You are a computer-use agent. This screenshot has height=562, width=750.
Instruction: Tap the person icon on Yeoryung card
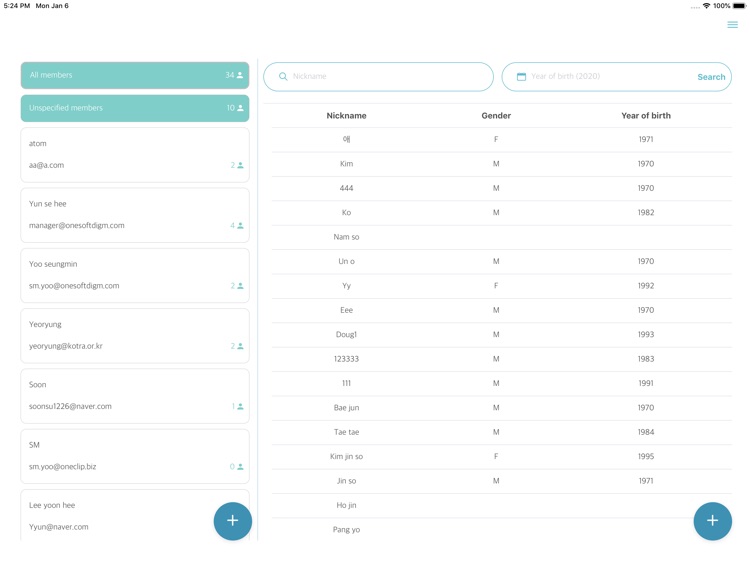(x=240, y=346)
